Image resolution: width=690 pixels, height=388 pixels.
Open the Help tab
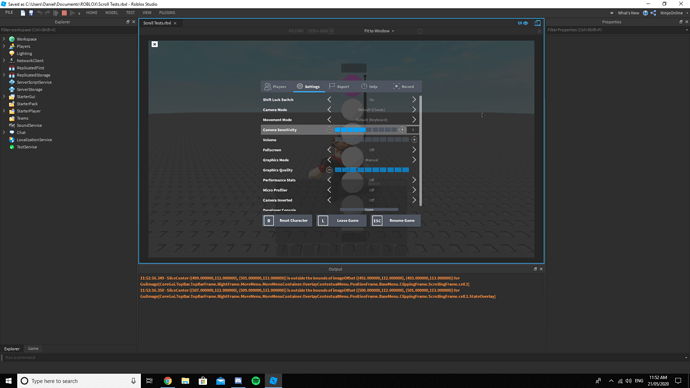[370, 87]
